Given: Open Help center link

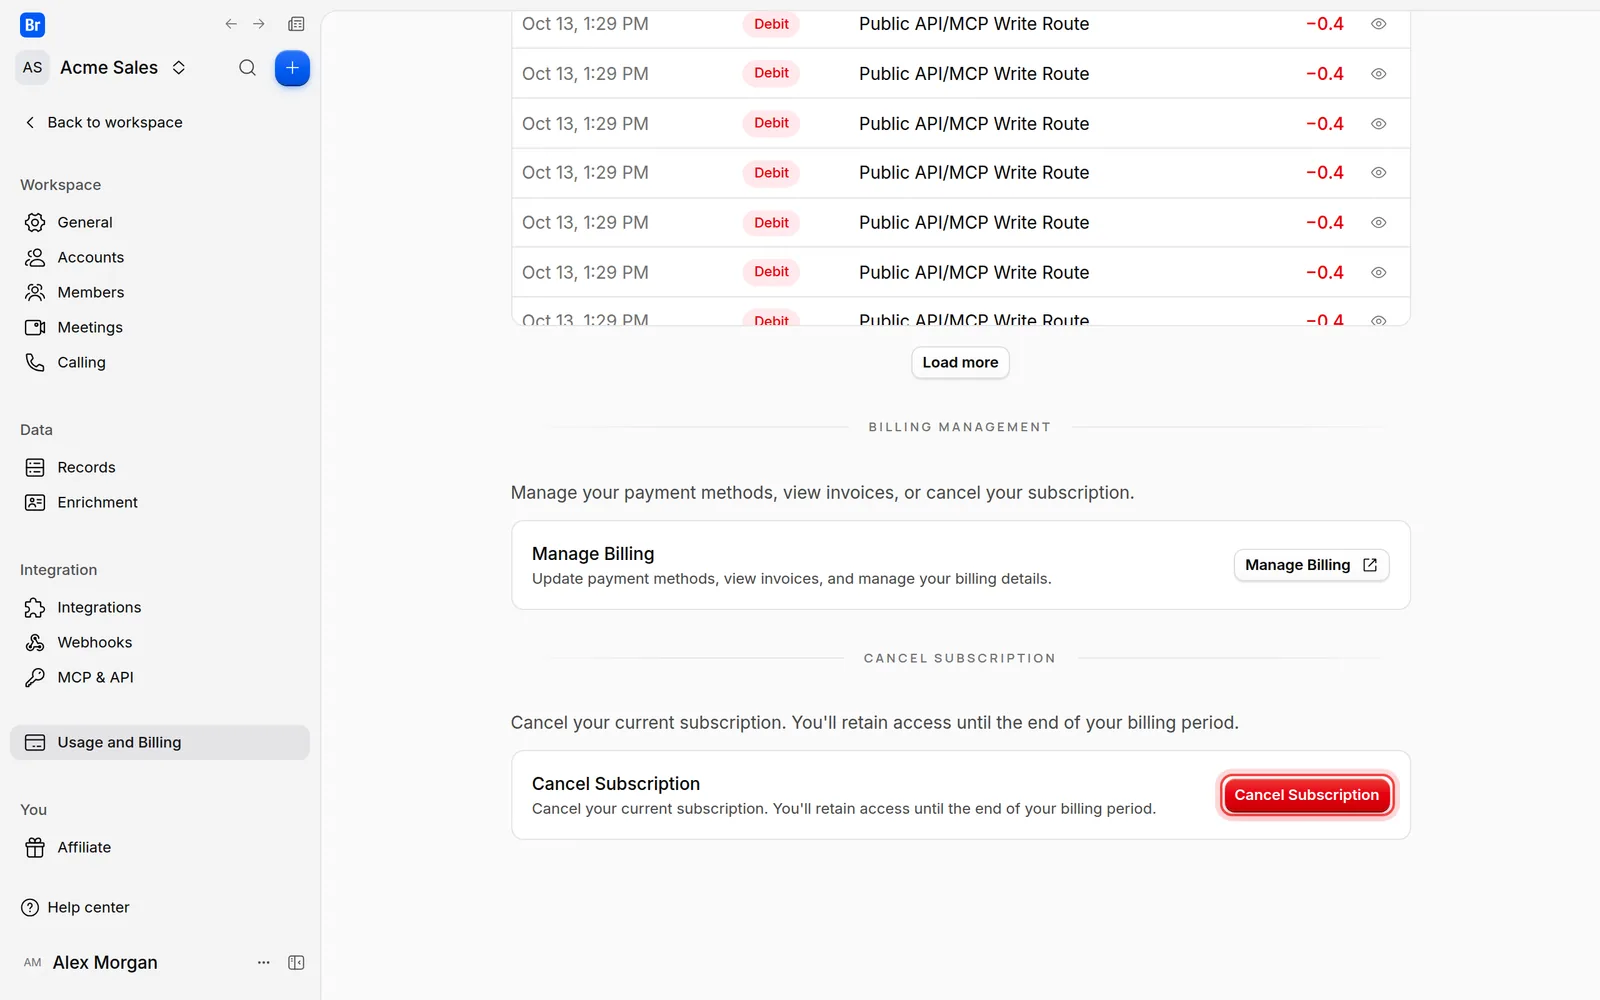Looking at the screenshot, I should tap(76, 907).
